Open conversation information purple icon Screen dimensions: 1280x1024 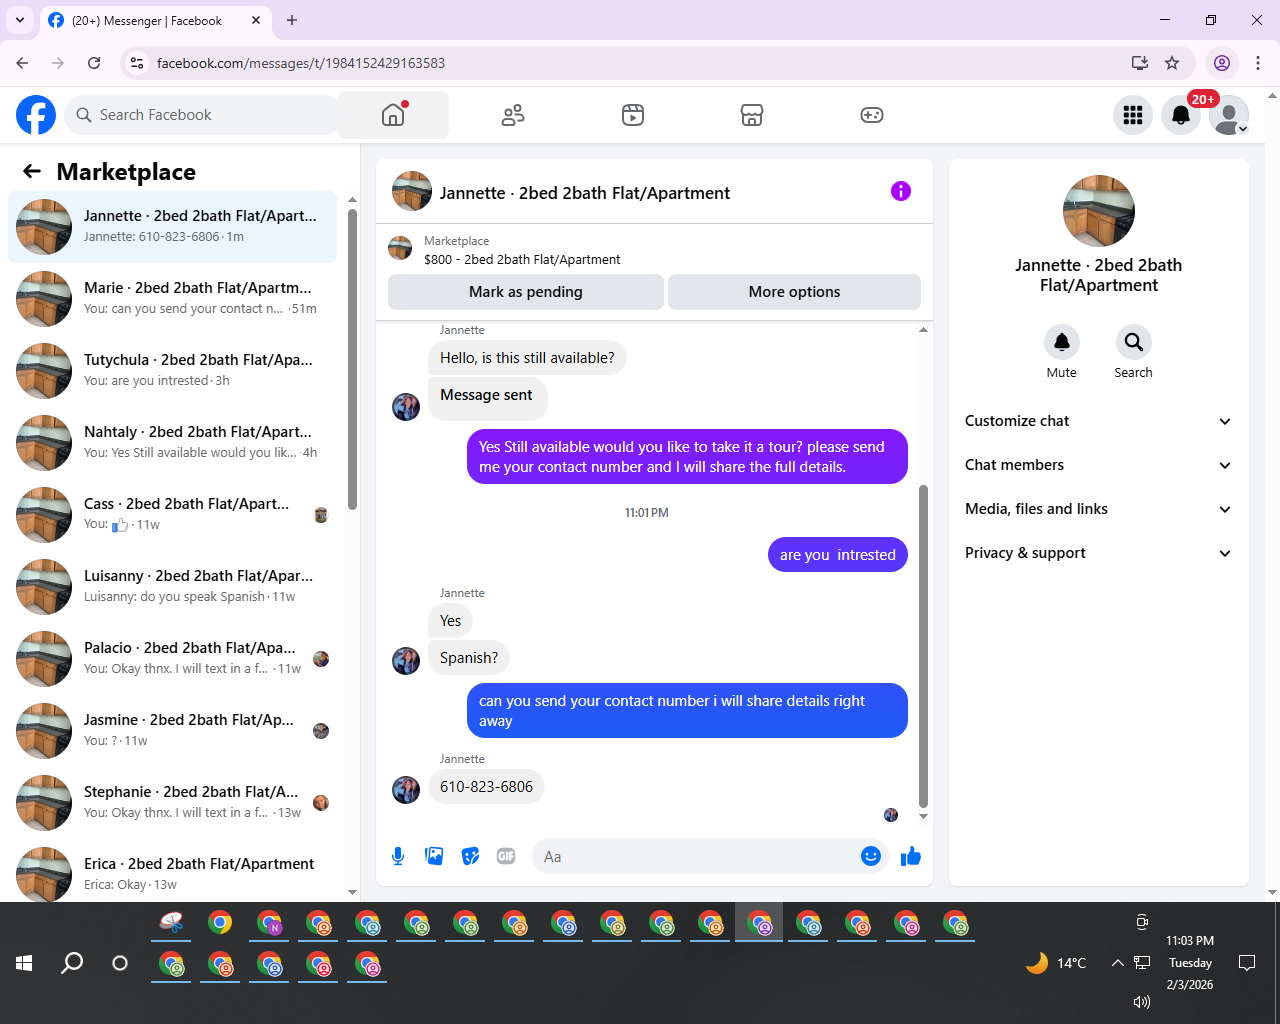[901, 191]
